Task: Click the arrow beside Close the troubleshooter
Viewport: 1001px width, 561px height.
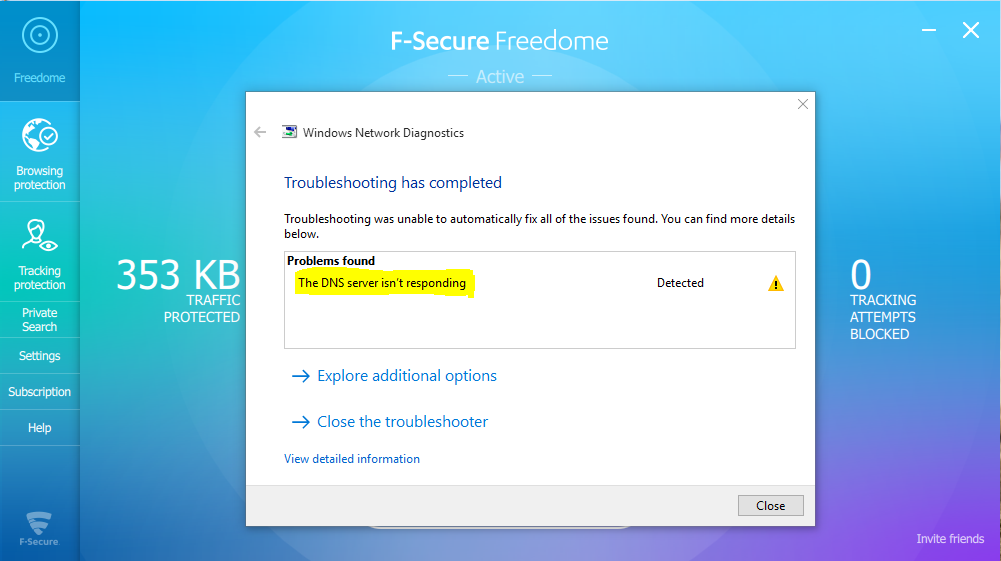Action: [x=301, y=422]
